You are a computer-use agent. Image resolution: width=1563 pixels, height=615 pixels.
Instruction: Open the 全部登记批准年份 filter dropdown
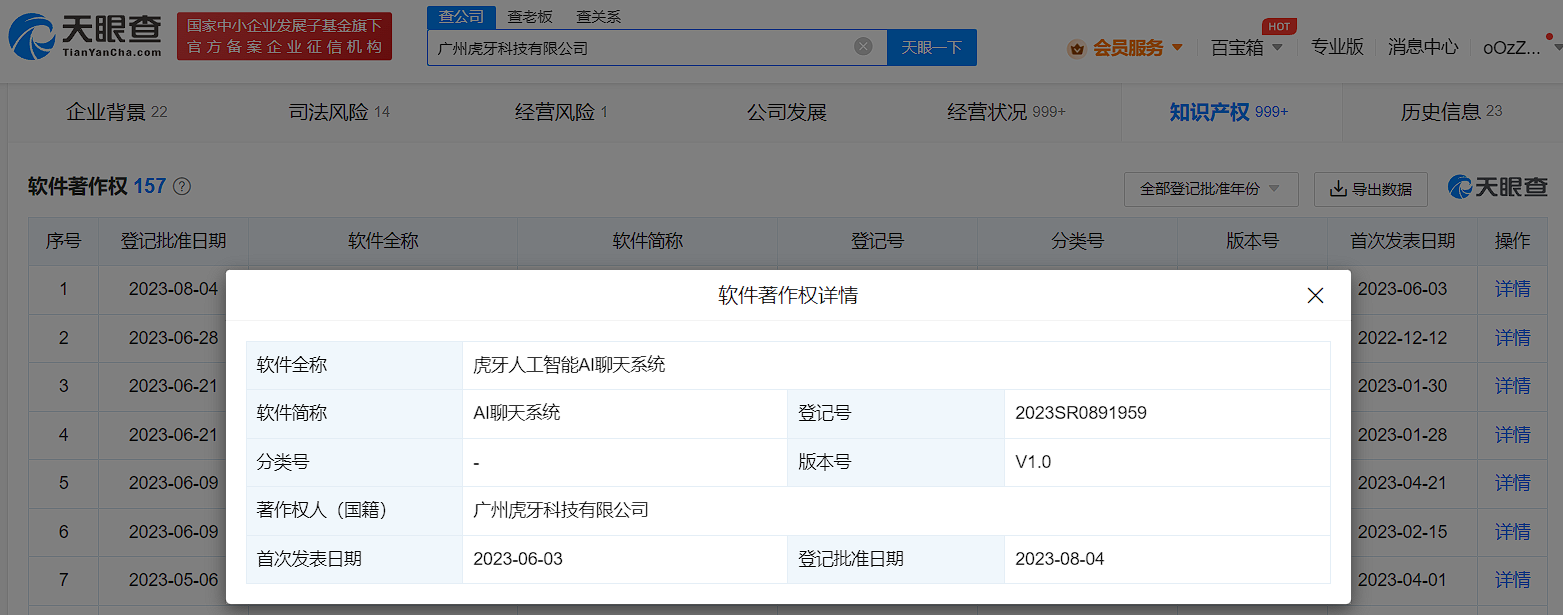click(1211, 189)
